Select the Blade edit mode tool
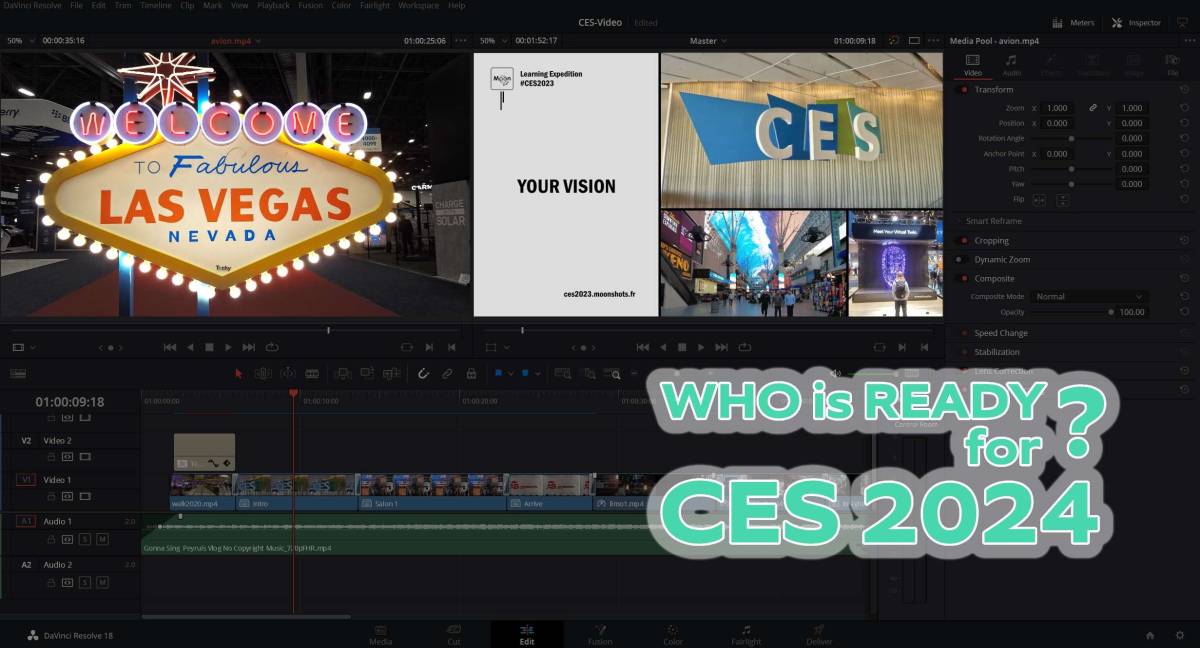Image resolution: width=1200 pixels, height=648 pixels. click(312, 373)
